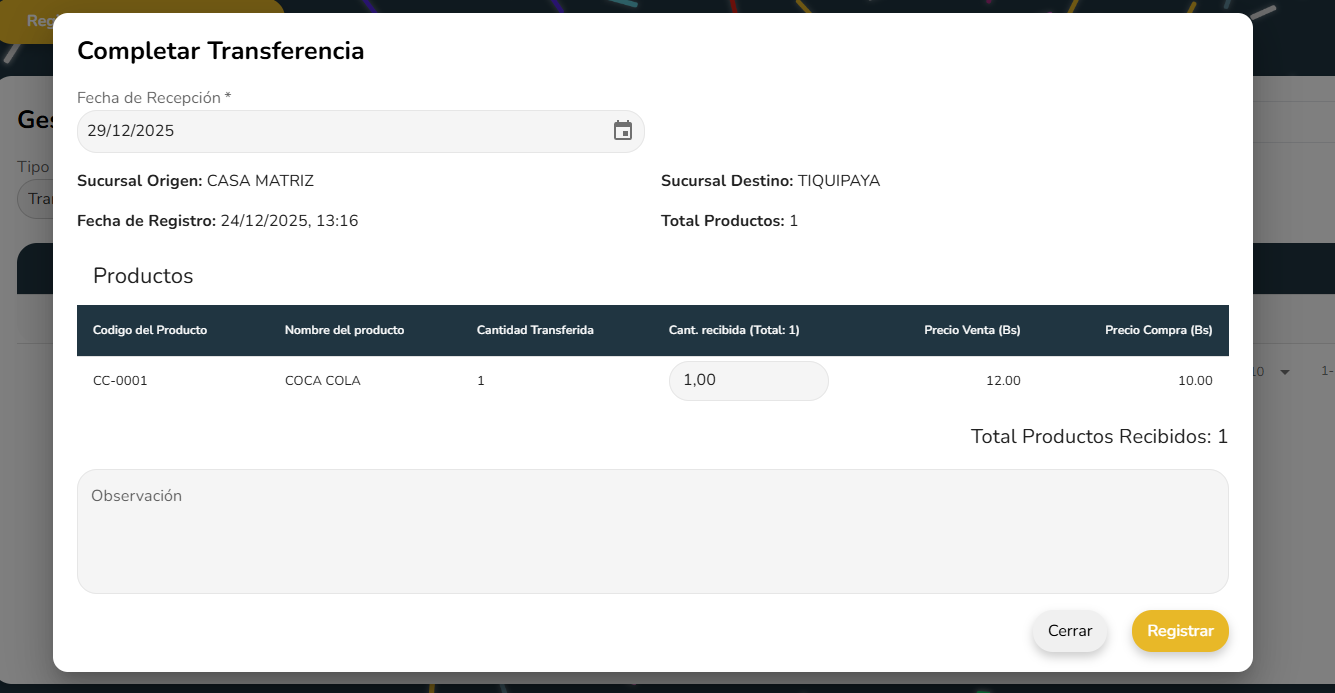
Task: Focus the Observación text area
Action: coord(652,531)
